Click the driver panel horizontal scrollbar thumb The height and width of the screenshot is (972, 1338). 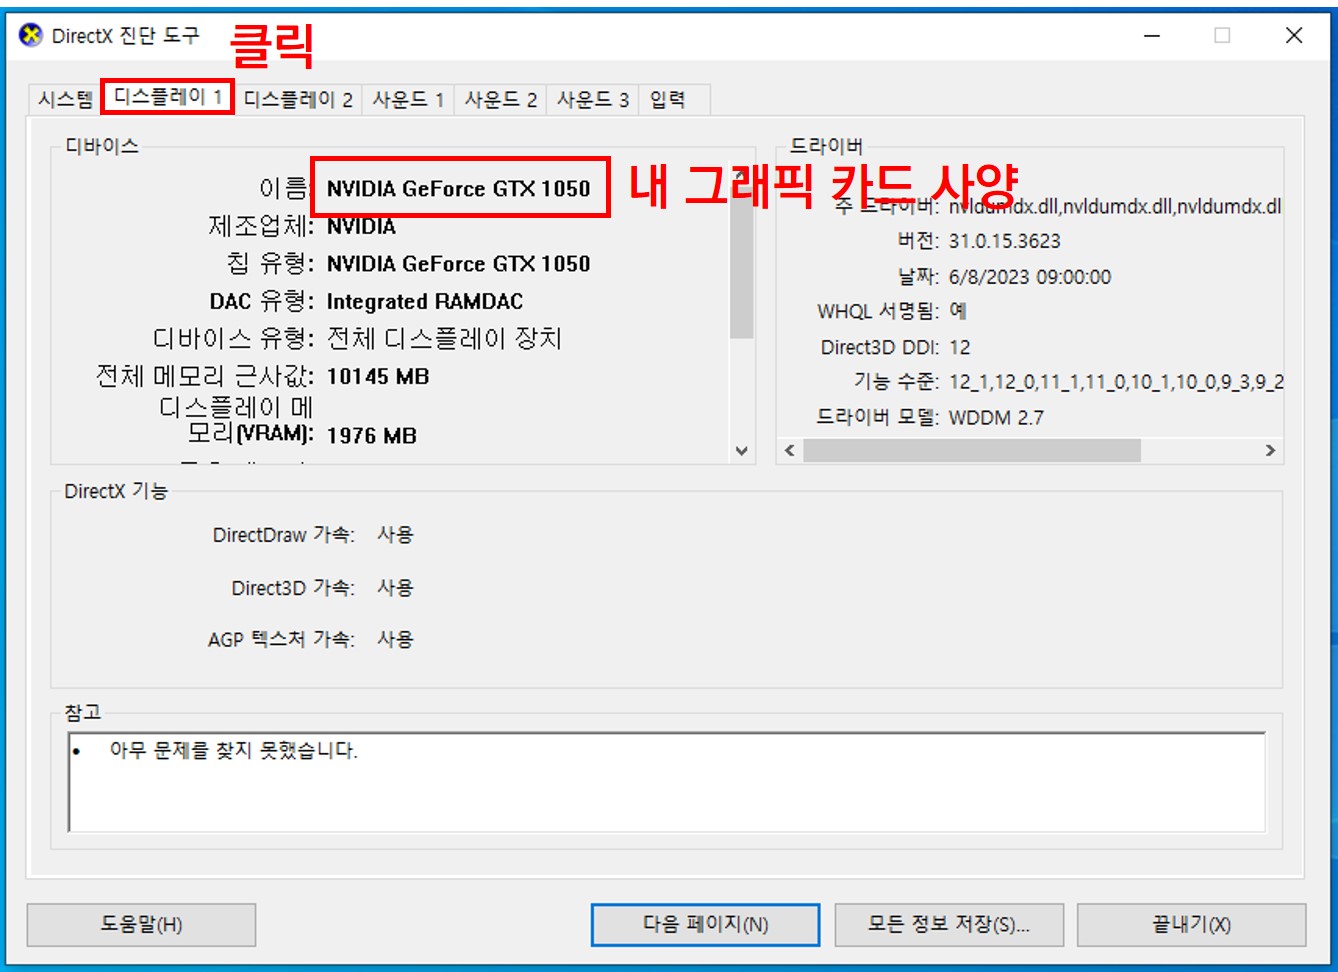pyautogui.click(x=971, y=451)
